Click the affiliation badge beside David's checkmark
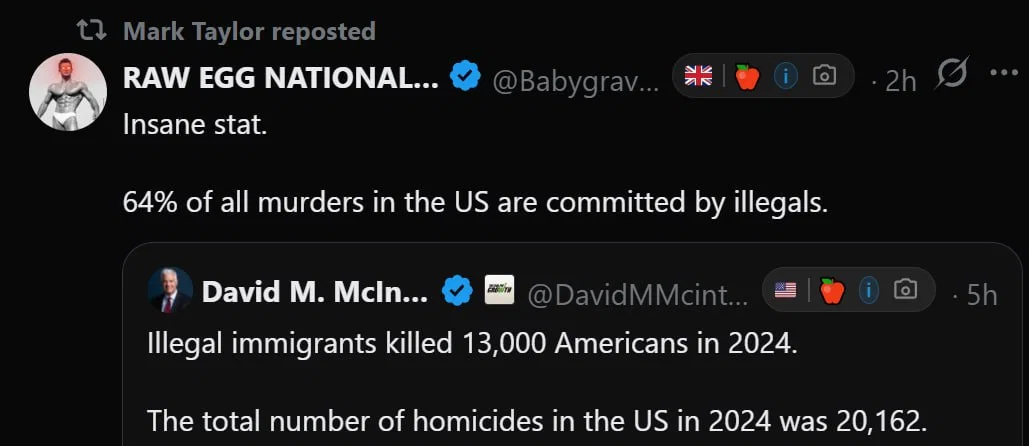1029x446 pixels. point(499,291)
